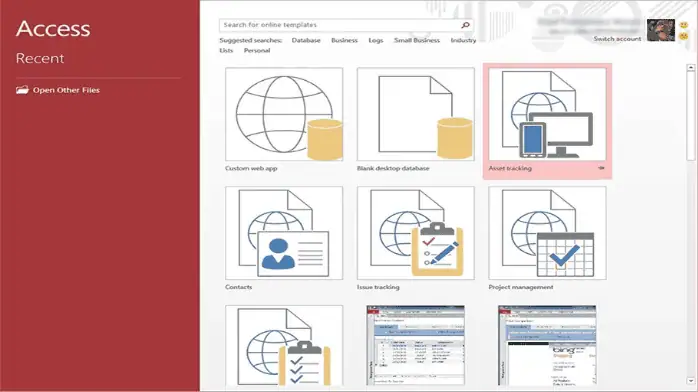Open Other Files link
The width and height of the screenshot is (698, 392).
pyautogui.click(x=66, y=90)
